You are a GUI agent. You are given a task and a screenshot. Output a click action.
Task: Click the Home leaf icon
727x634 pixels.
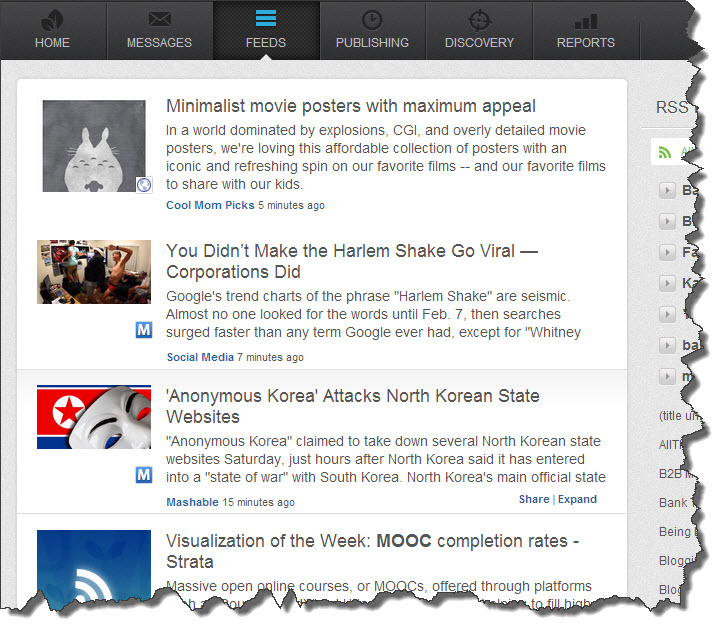(52, 20)
